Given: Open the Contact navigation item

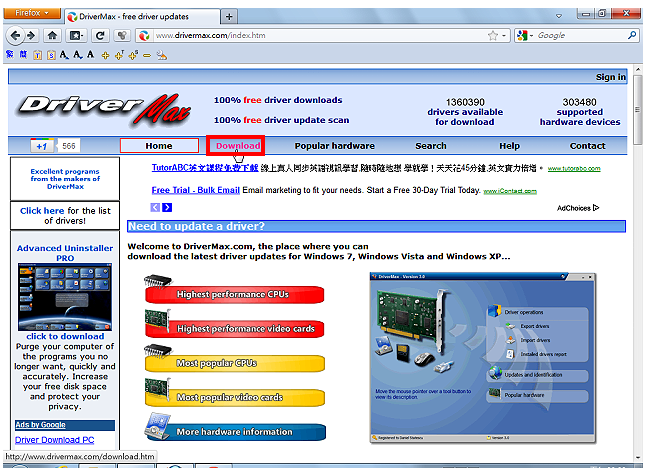Looking at the screenshot, I should pyautogui.click(x=587, y=146).
